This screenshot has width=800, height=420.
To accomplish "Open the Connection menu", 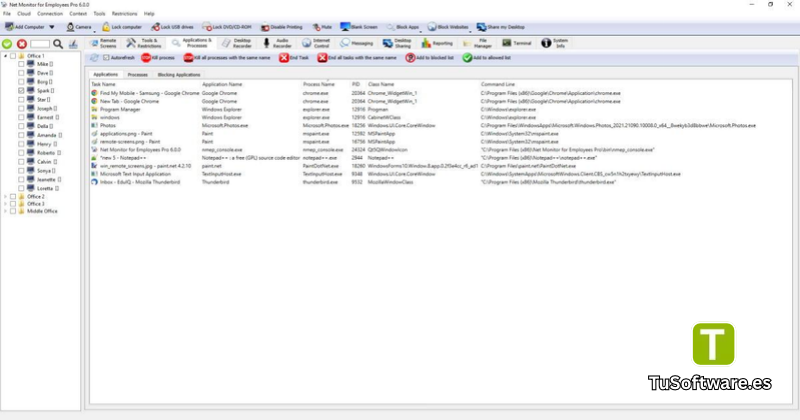I will 50,14.
